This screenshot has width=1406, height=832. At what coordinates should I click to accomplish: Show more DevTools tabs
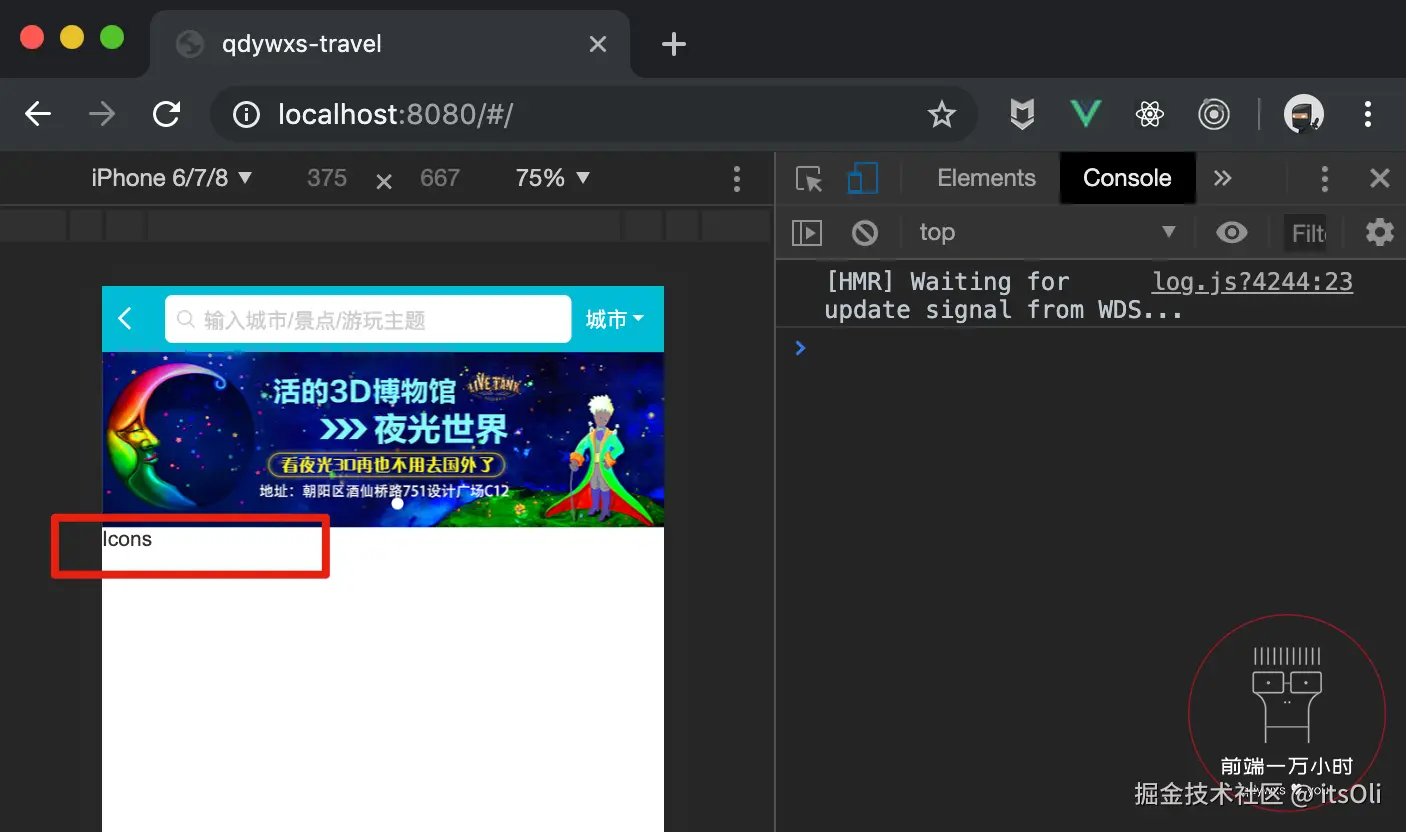[x=1222, y=178]
